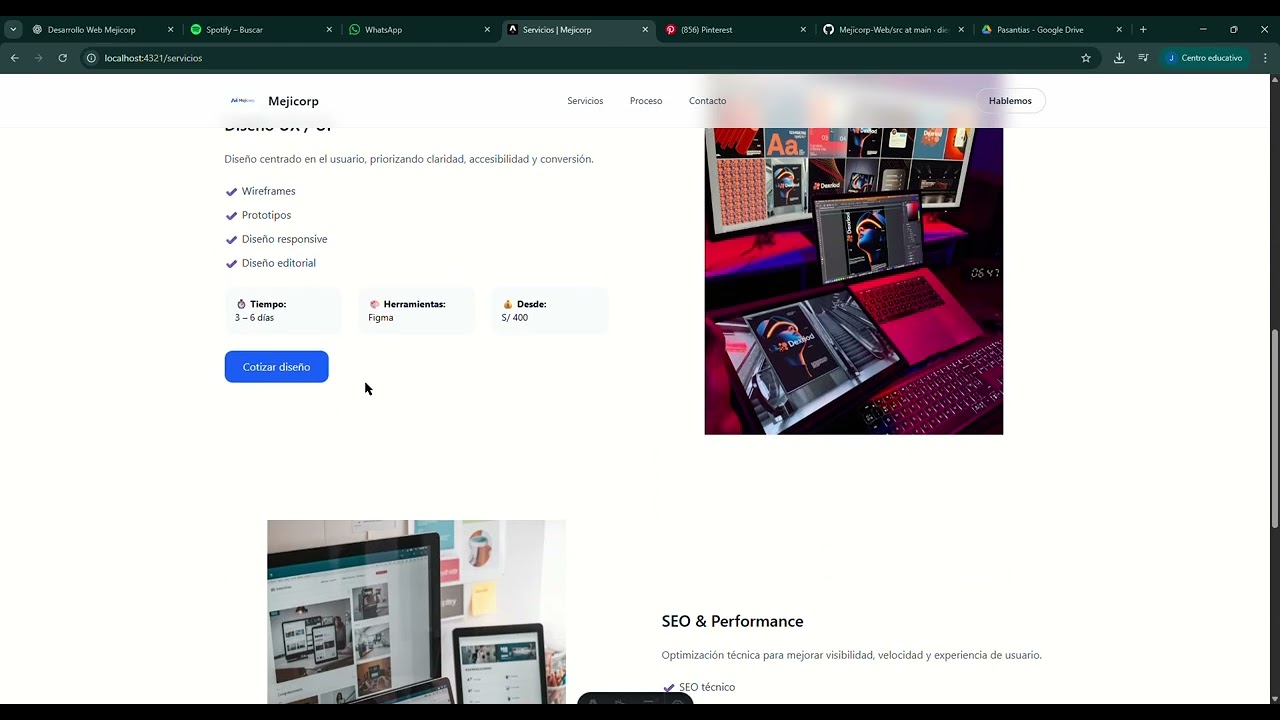Click the Prototipos list item text
Screen dimensions: 1280x720
point(266,215)
